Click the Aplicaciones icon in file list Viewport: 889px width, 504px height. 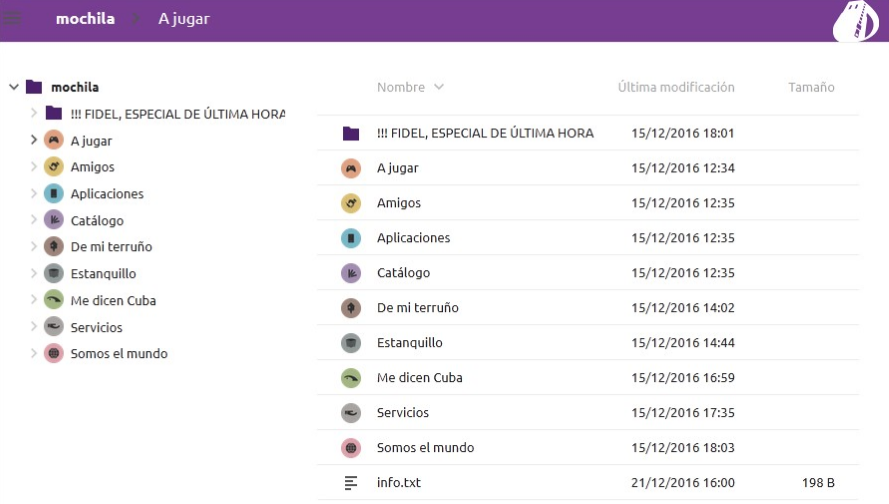(350, 238)
